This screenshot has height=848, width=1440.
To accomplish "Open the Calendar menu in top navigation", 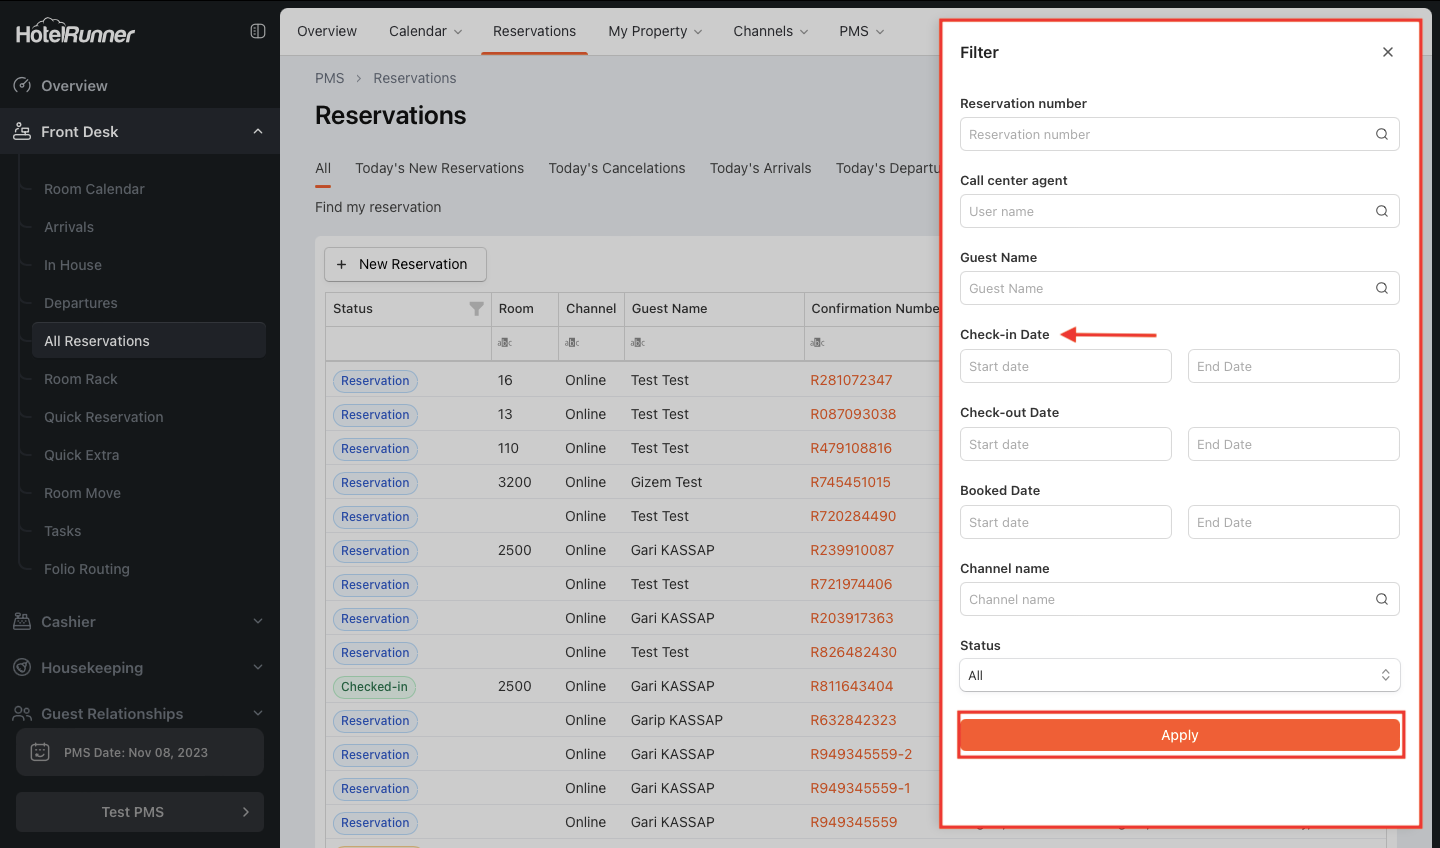I will pyautogui.click(x=425, y=31).
